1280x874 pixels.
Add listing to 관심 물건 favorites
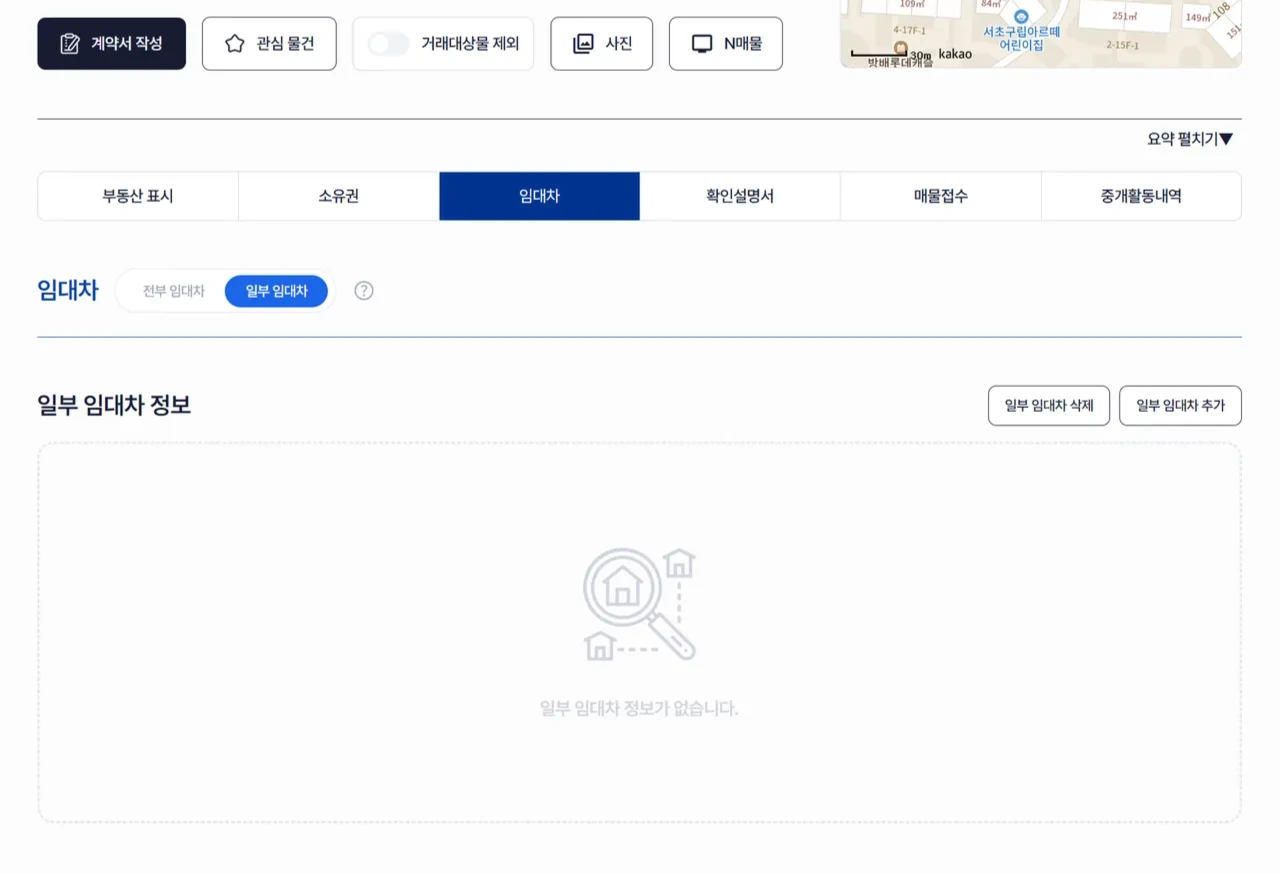[269, 43]
